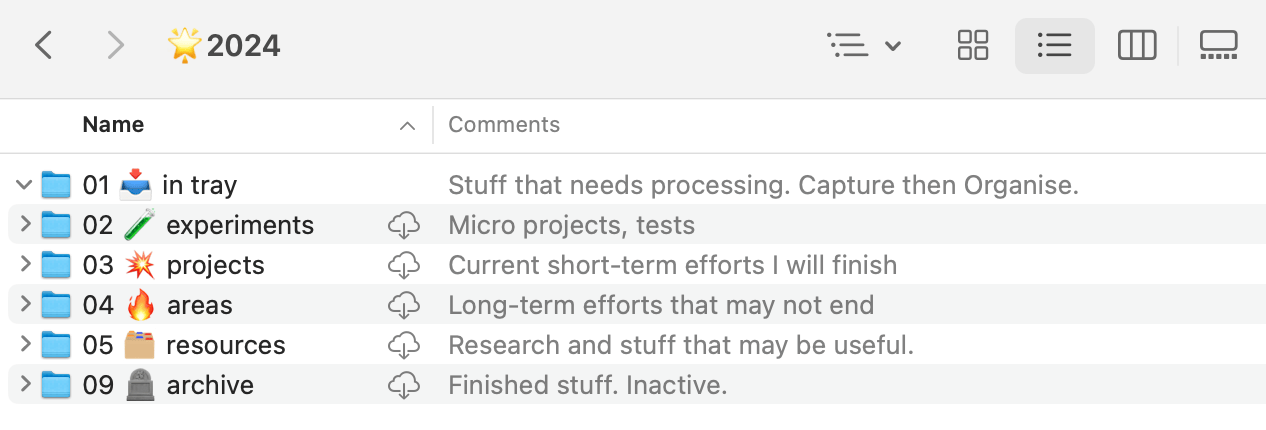The width and height of the screenshot is (1266, 430).
Task: Switch to list view
Action: [1054, 45]
